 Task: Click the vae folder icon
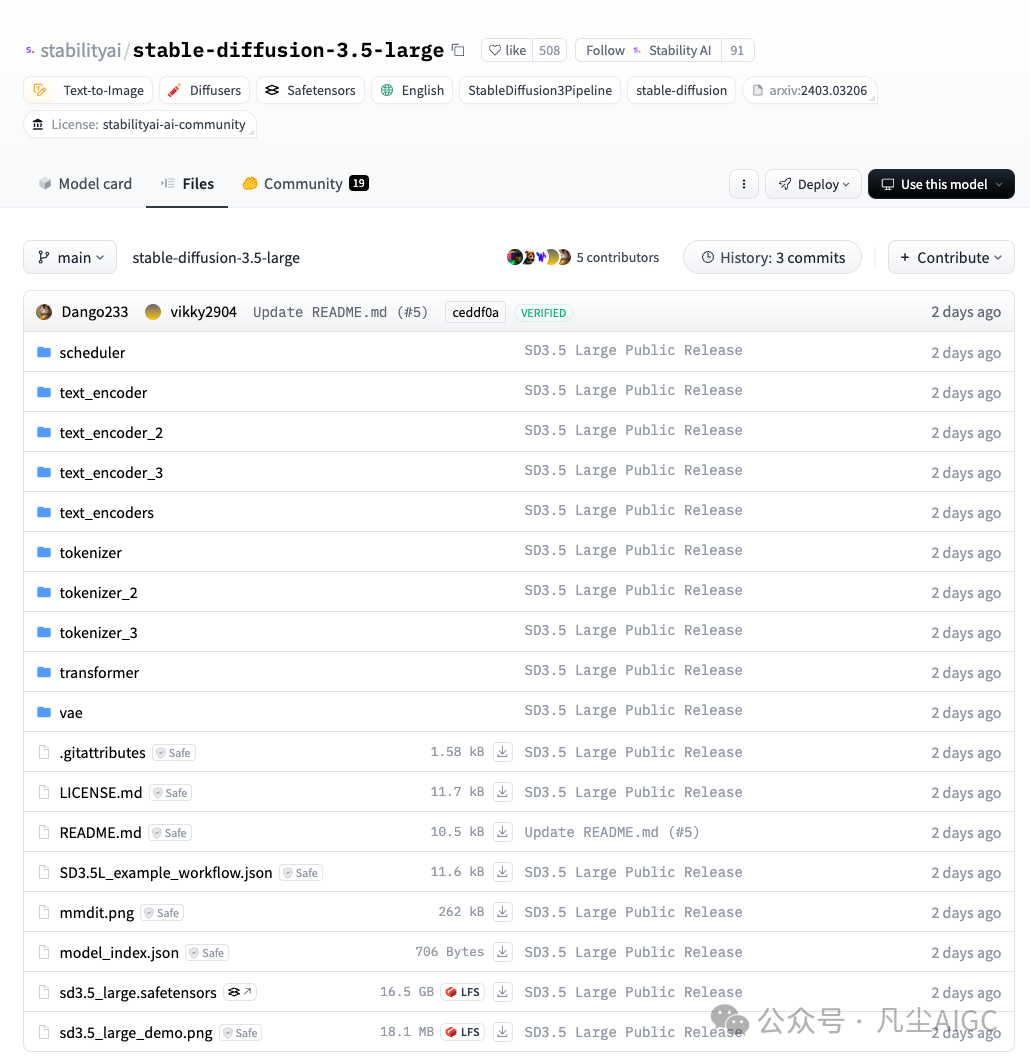[x=44, y=712]
